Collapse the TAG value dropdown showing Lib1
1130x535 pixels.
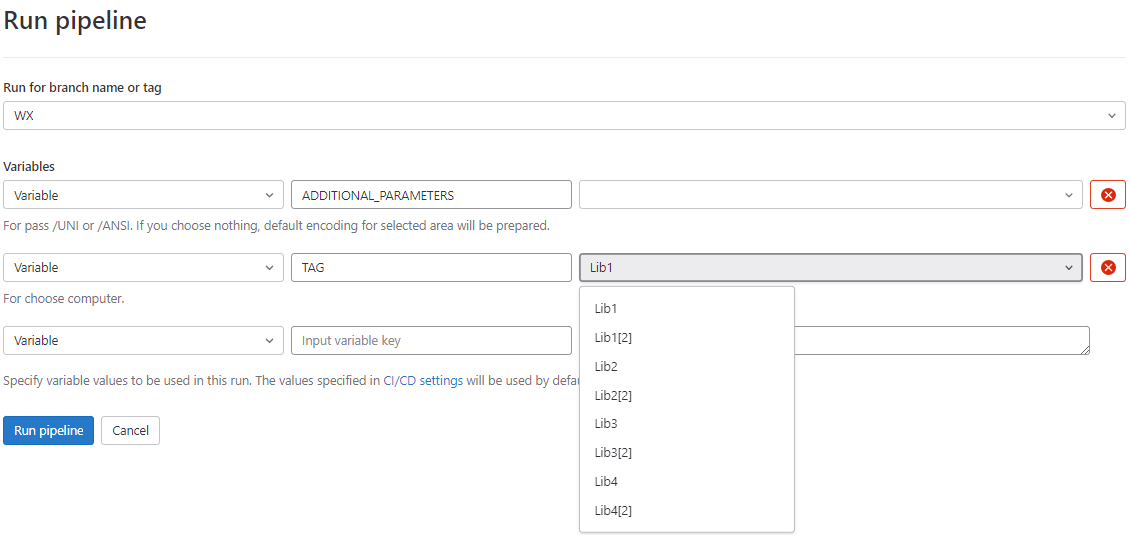coord(830,268)
